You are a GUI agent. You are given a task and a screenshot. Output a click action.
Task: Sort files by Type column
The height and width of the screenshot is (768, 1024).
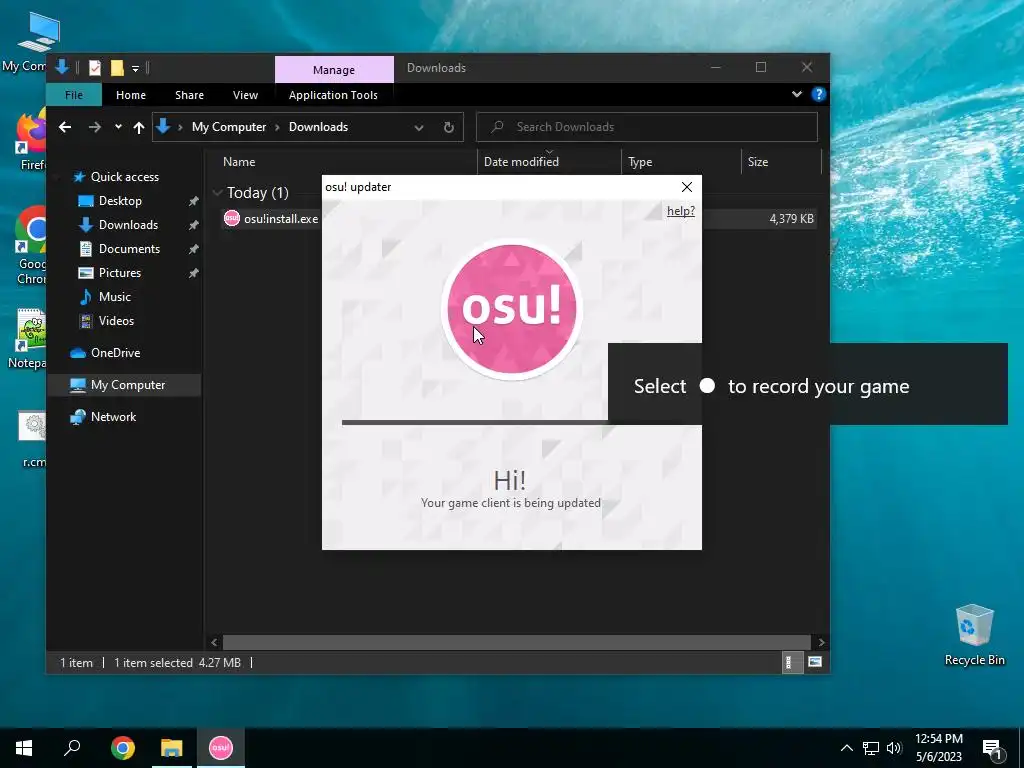pyautogui.click(x=640, y=161)
